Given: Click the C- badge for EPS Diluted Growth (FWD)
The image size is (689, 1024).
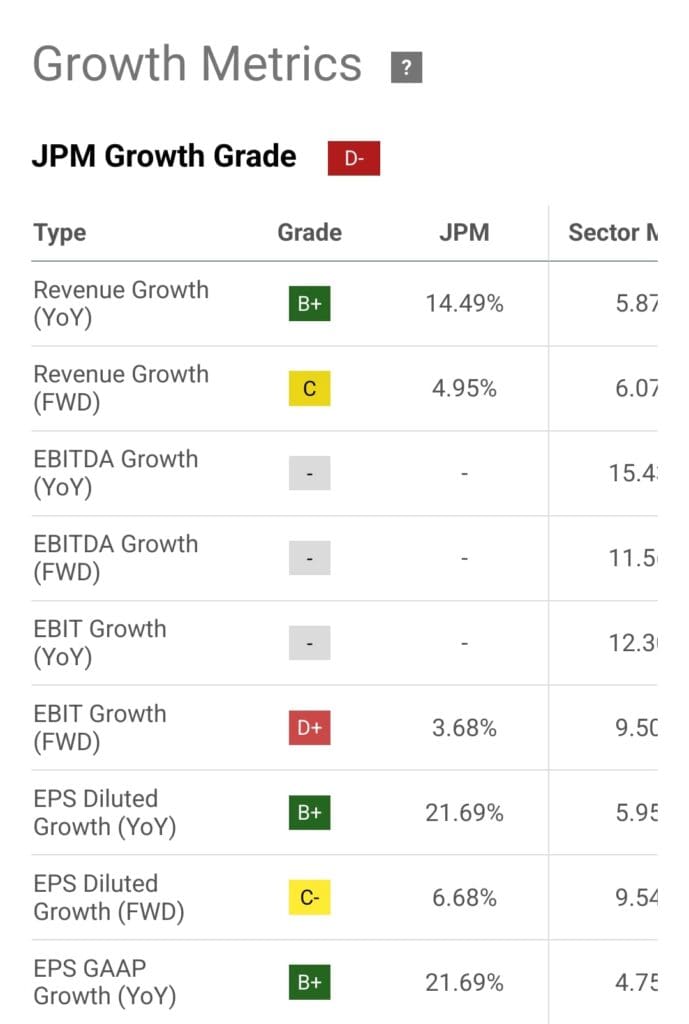Looking at the screenshot, I should pyautogui.click(x=309, y=897).
